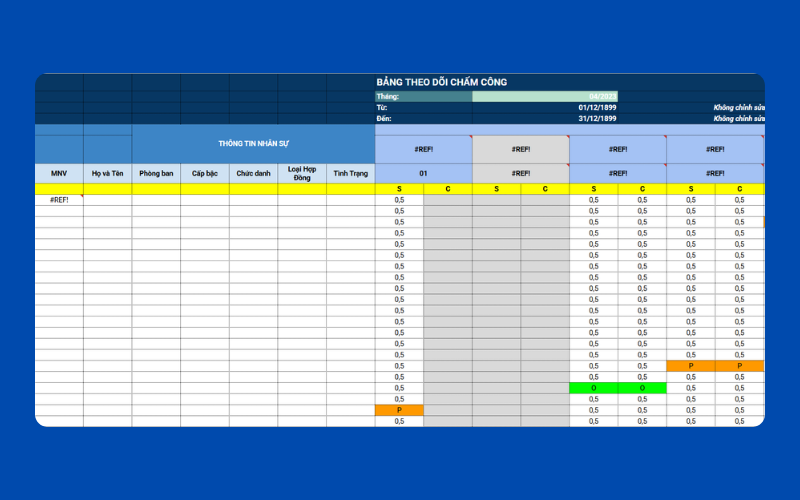The height and width of the screenshot is (500, 800).
Task: Select the BẢNG THEO DÕI CHẤM CÔNG title cell
Action: (x=436, y=82)
